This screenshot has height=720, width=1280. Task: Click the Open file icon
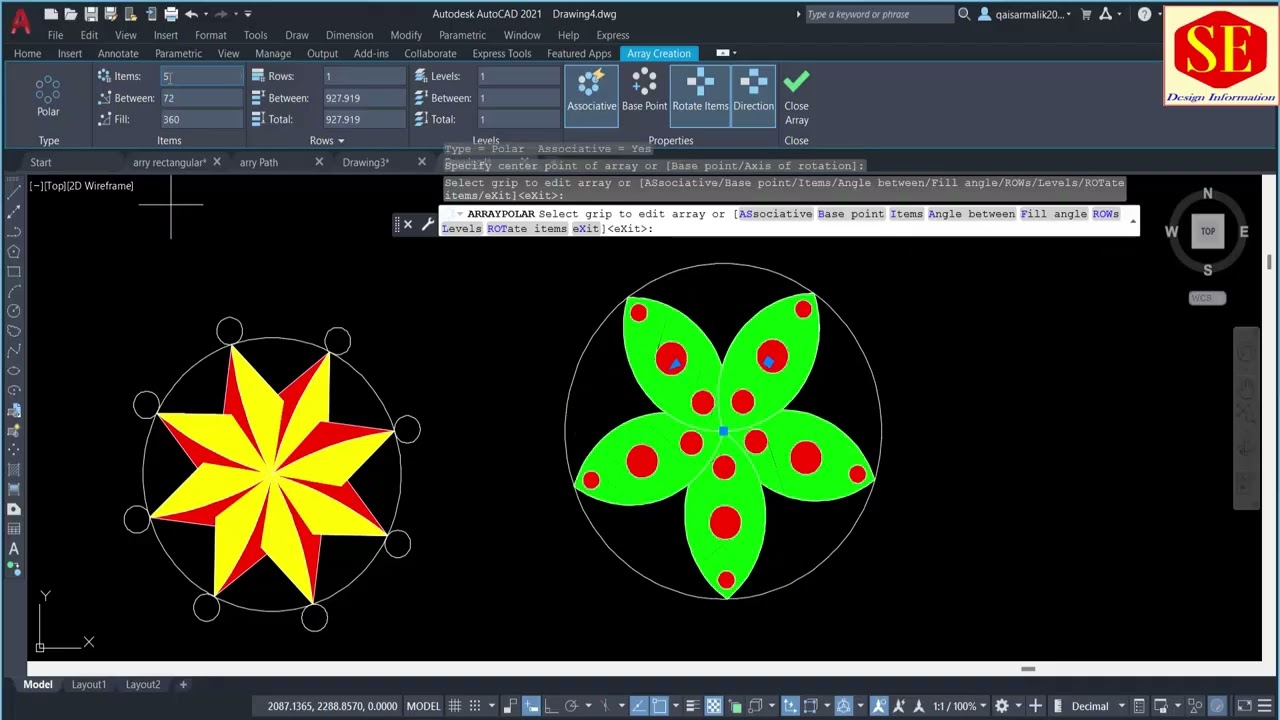point(72,14)
